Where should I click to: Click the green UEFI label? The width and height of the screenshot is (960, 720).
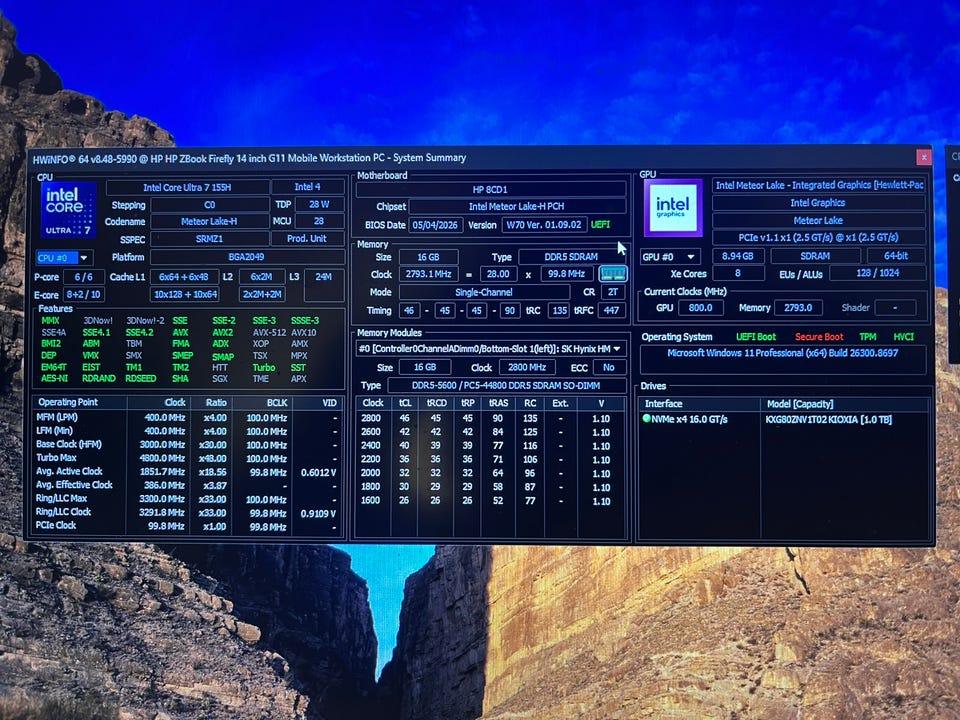(600, 225)
